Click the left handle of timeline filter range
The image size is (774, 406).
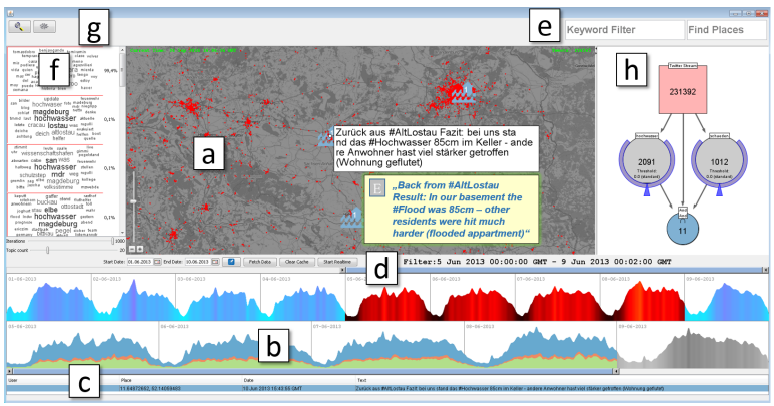(343, 270)
